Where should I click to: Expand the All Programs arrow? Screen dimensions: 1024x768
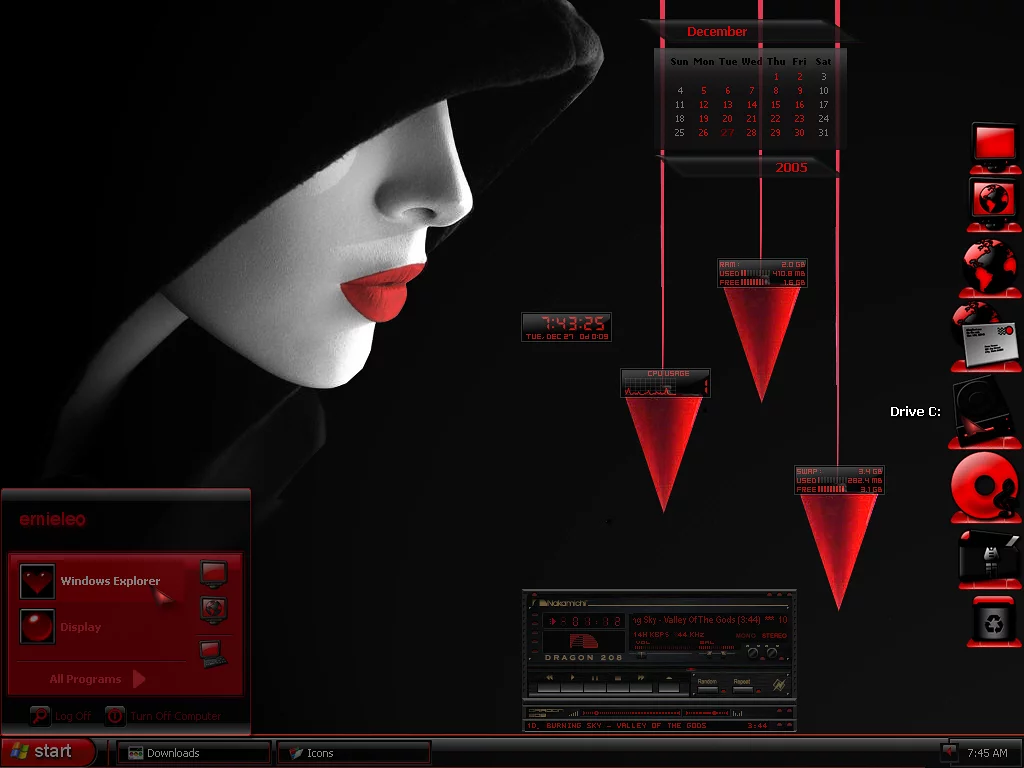pos(139,679)
